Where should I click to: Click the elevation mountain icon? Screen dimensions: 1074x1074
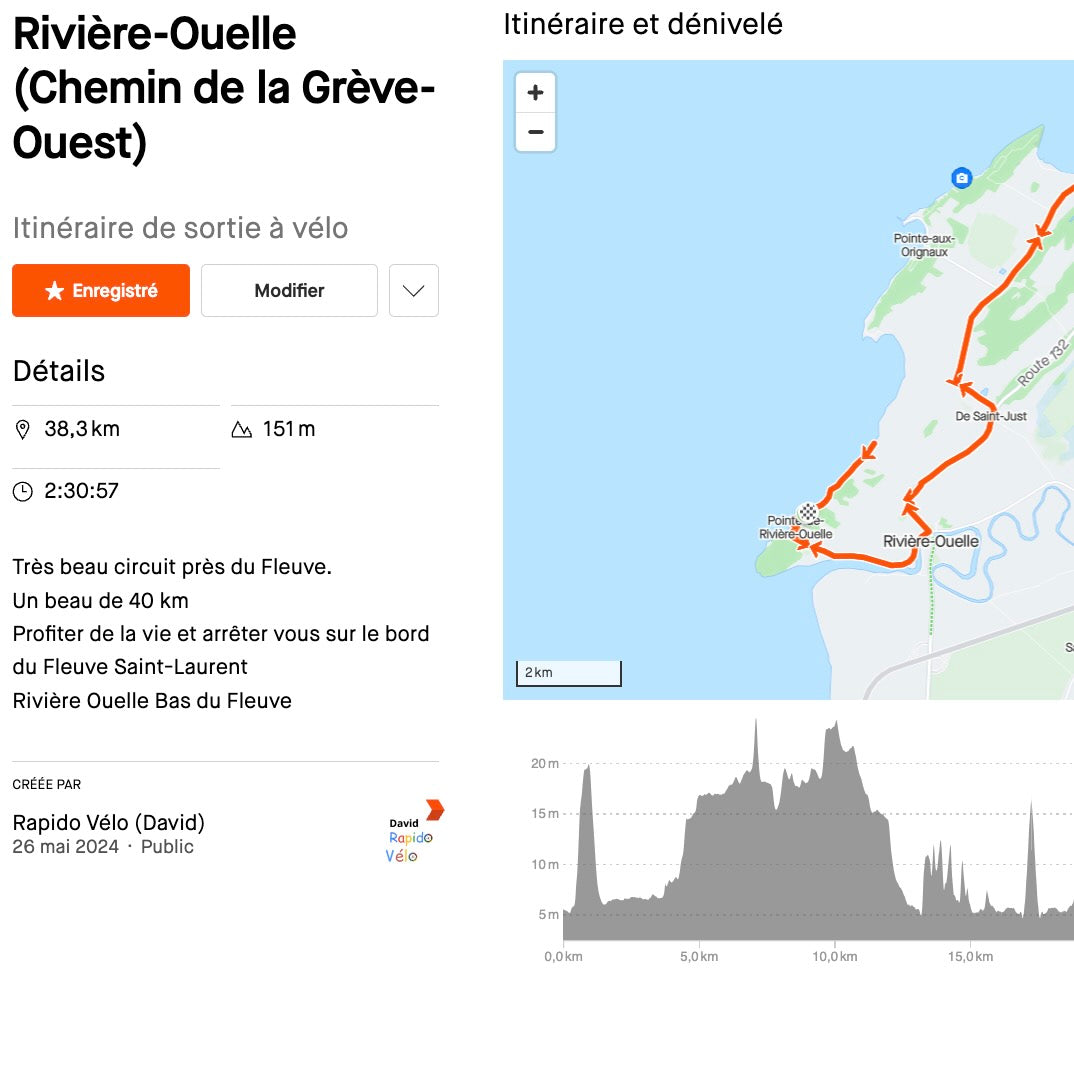pos(241,430)
